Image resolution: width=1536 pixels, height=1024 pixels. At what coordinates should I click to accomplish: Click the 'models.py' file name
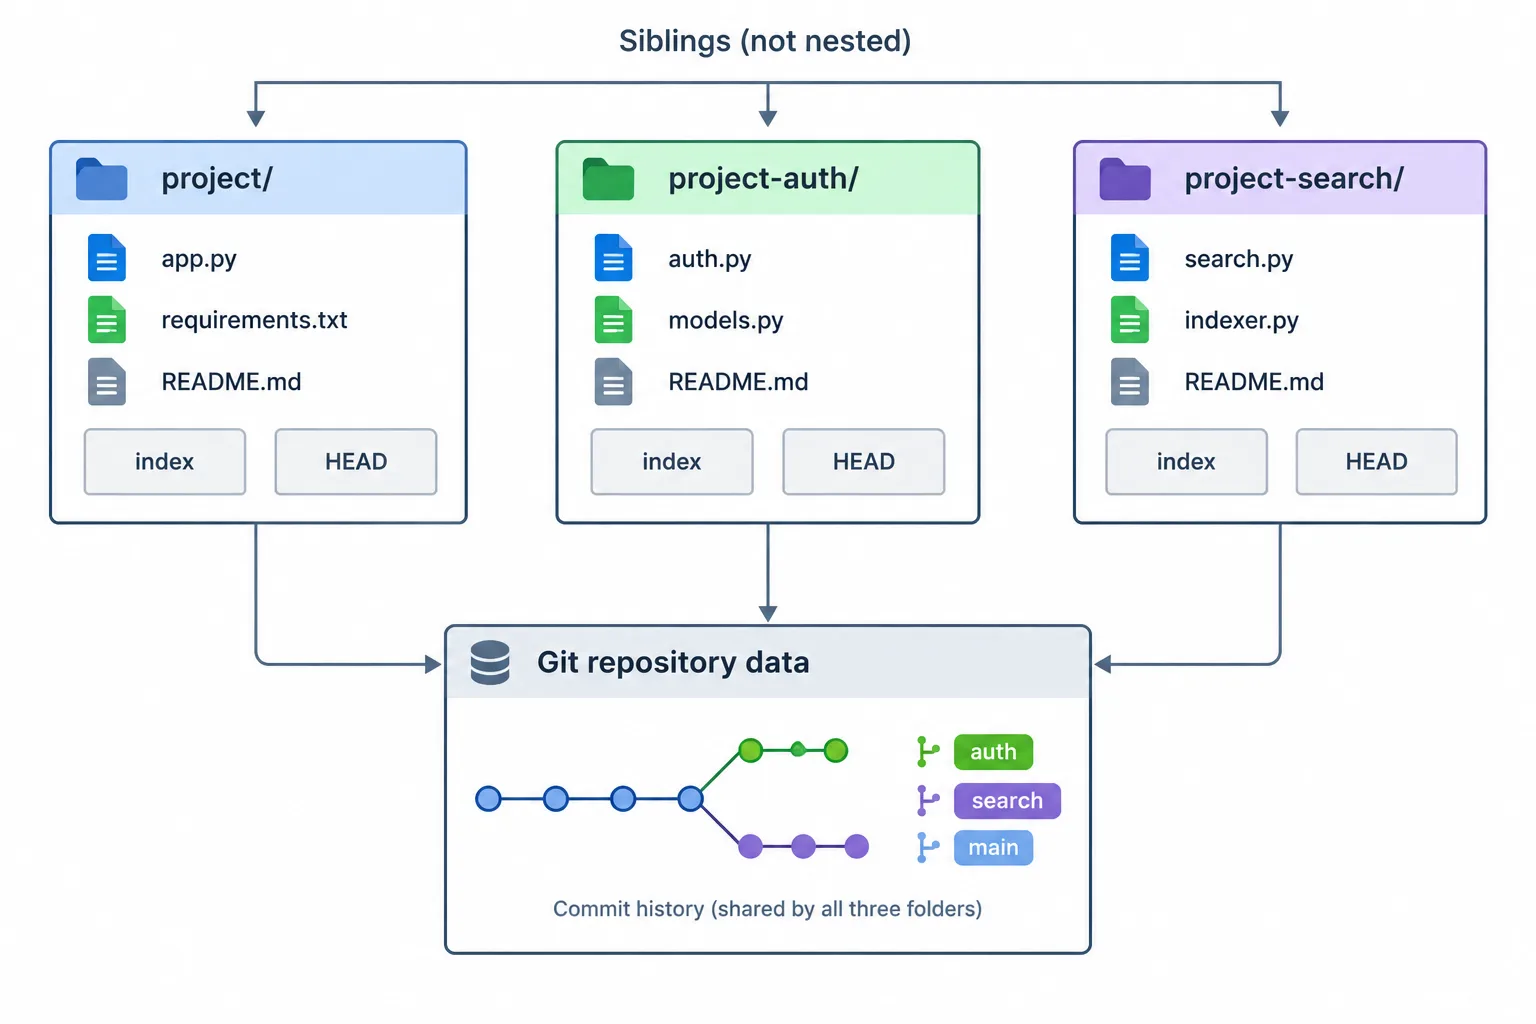coord(725,320)
